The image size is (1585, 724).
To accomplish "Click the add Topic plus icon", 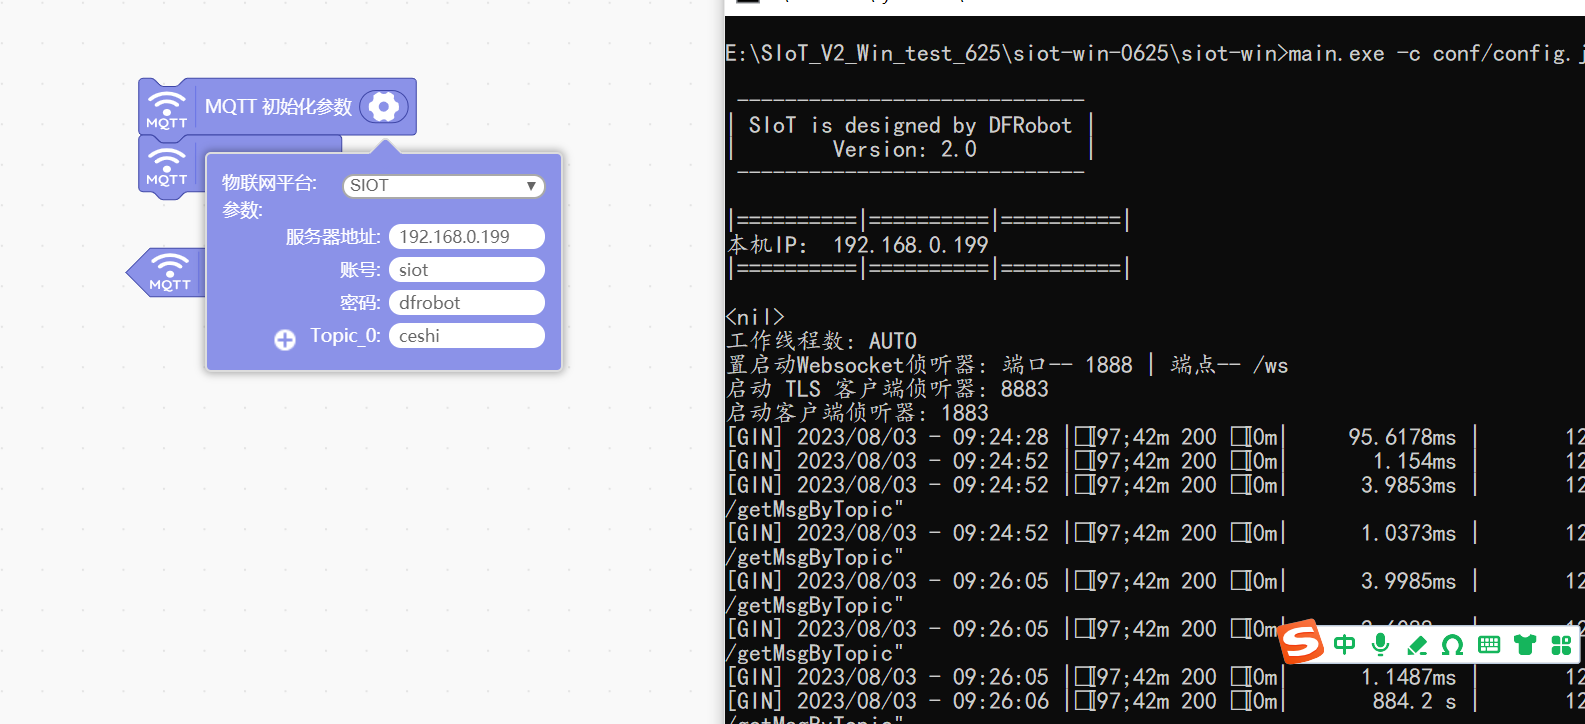I will pos(285,340).
